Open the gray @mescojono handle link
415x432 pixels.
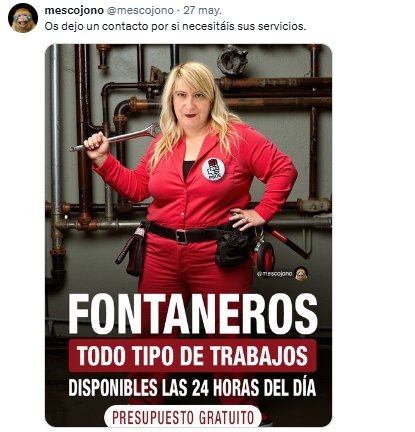(140, 11)
